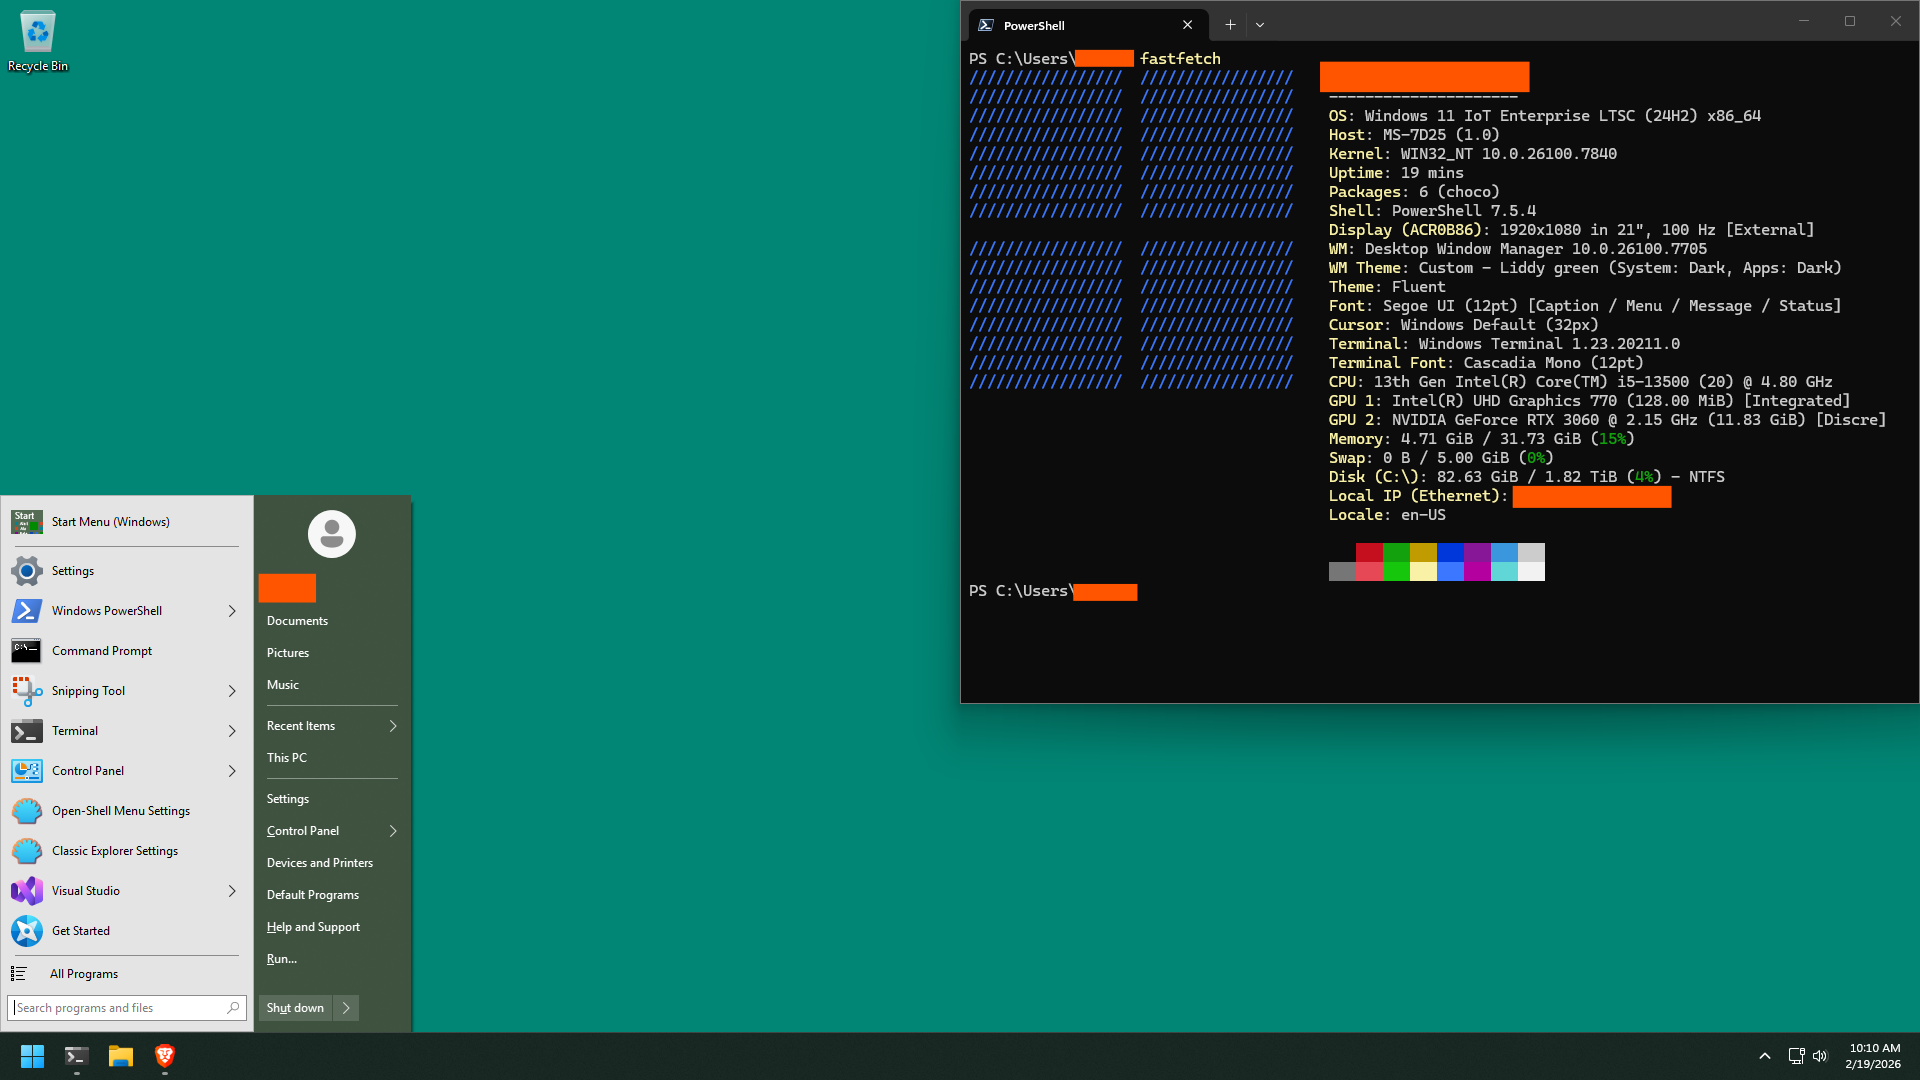The width and height of the screenshot is (1920, 1080).
Task: Expand Windows PowerShell submenu arrow
Action: click(232, 611)
